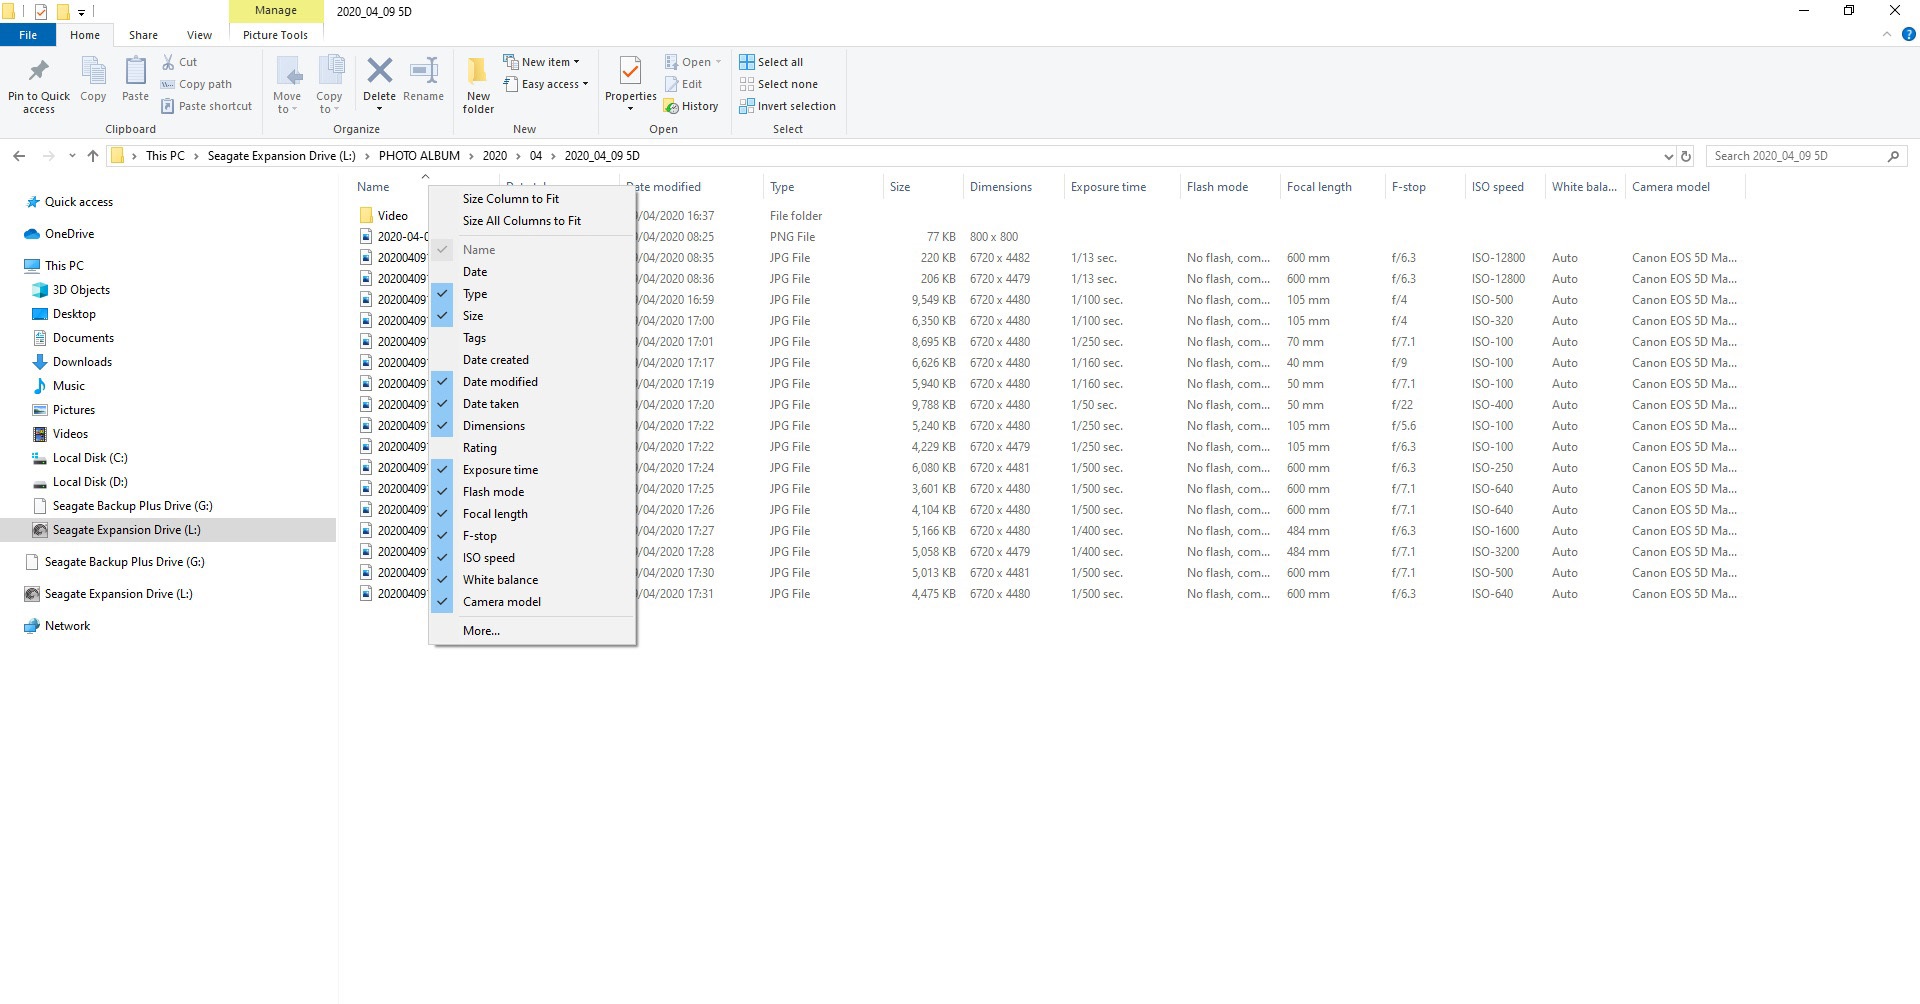The height and width of the screenshot is (1004, 1920).
Task: Collapse the ribbon chevron
Action: click(x=1887, y=34)
